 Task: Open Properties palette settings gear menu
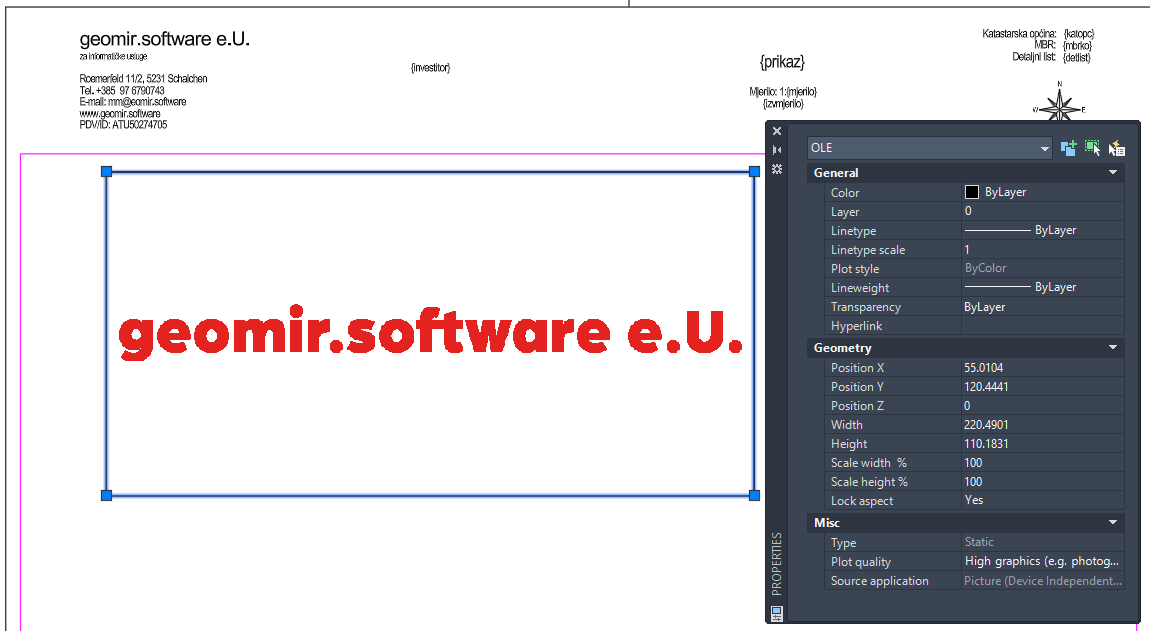[x=777, y=169]
